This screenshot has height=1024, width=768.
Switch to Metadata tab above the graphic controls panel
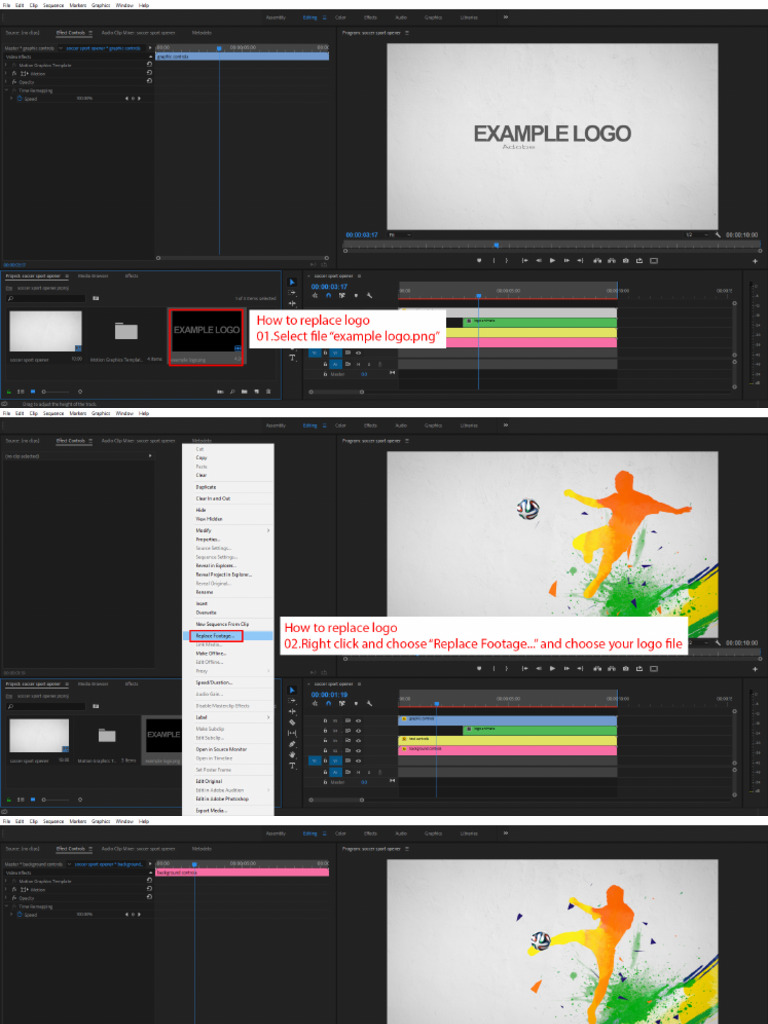[x=202, y=33]
